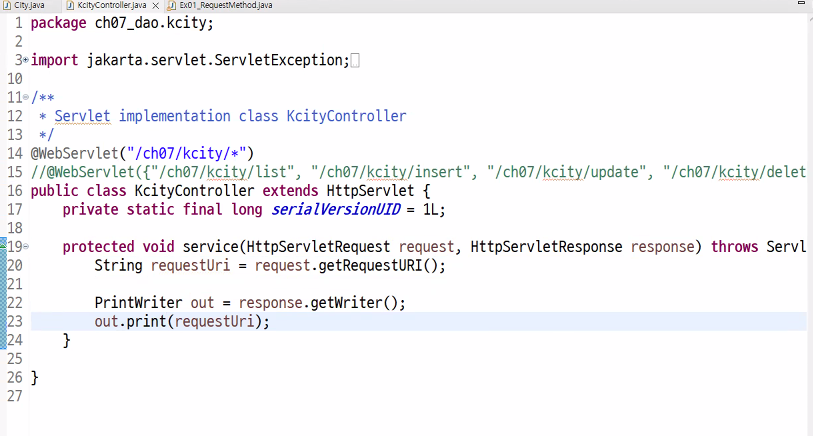The image size is (813, 436).
Task: Click the "/ch07/kcity/*" string literal
Action: tap(187, 153)
